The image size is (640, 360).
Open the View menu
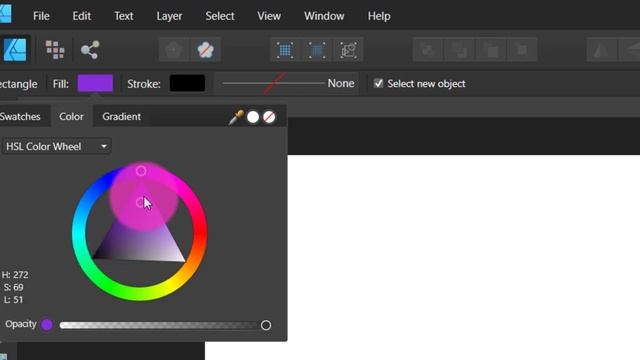269,16
